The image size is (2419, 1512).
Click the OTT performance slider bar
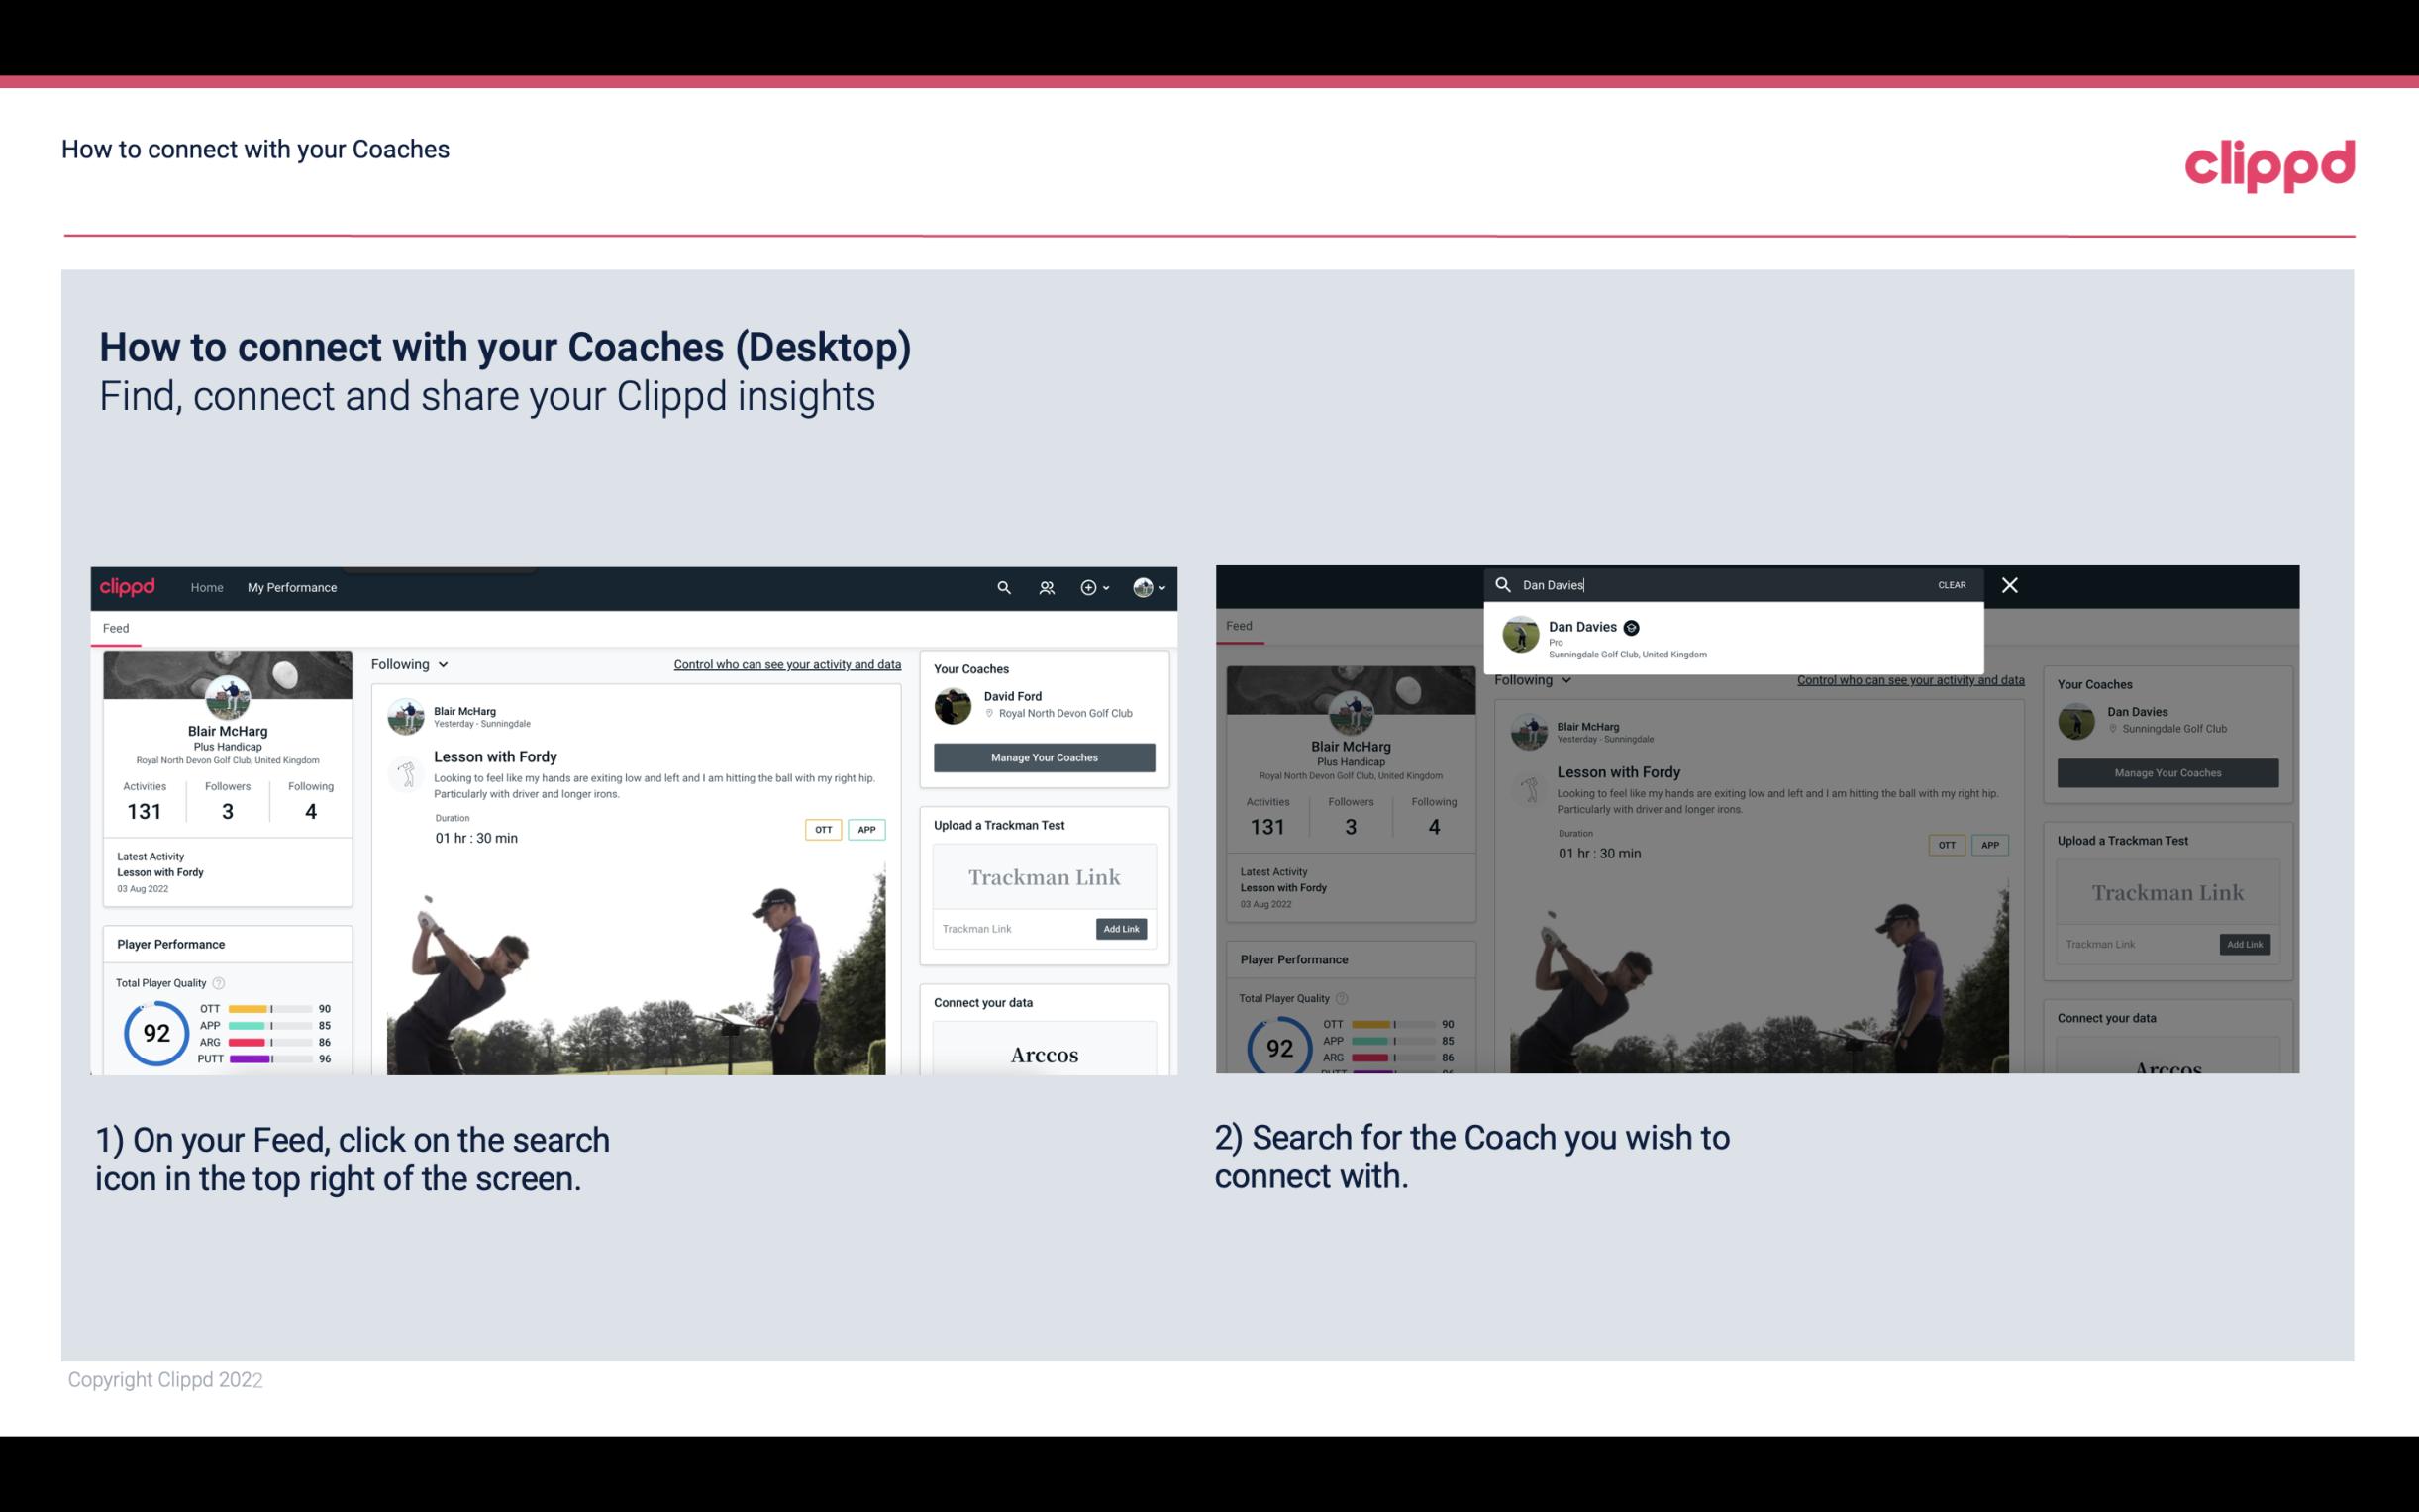(270, 1009)
